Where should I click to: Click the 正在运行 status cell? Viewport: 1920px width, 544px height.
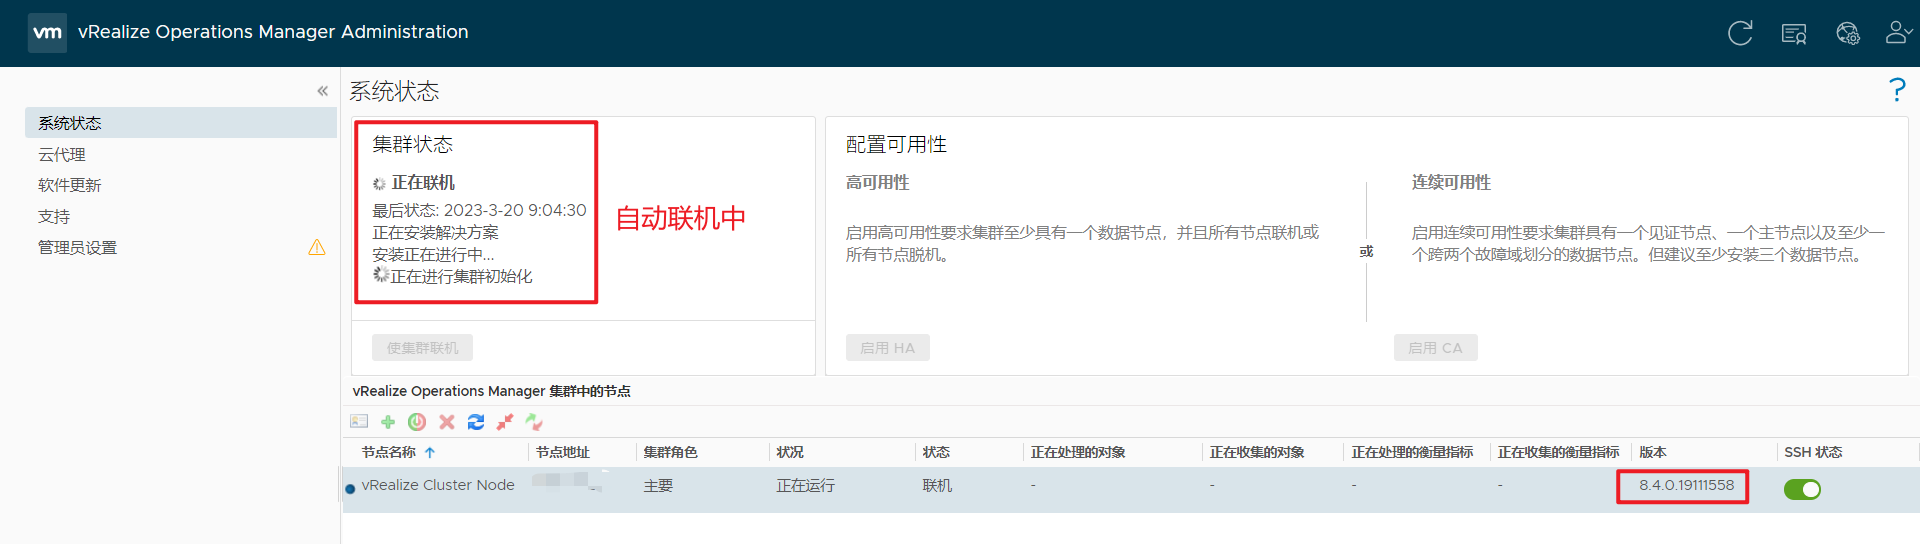(x=805, y=485)
